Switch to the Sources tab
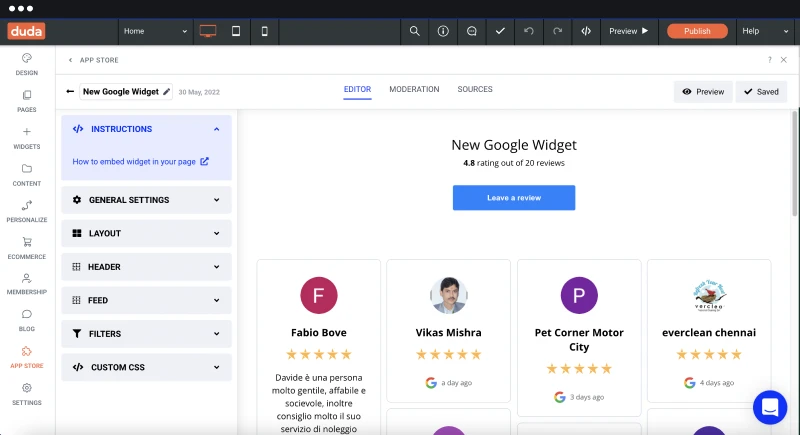The width and height of the screenshot is (800, 435). (x=475, y=89)
